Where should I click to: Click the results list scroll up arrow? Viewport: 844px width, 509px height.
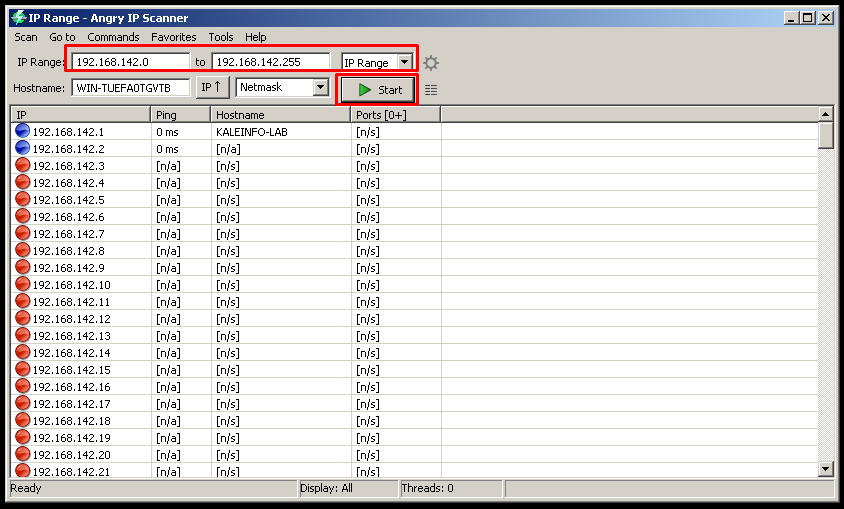(826, 114)
